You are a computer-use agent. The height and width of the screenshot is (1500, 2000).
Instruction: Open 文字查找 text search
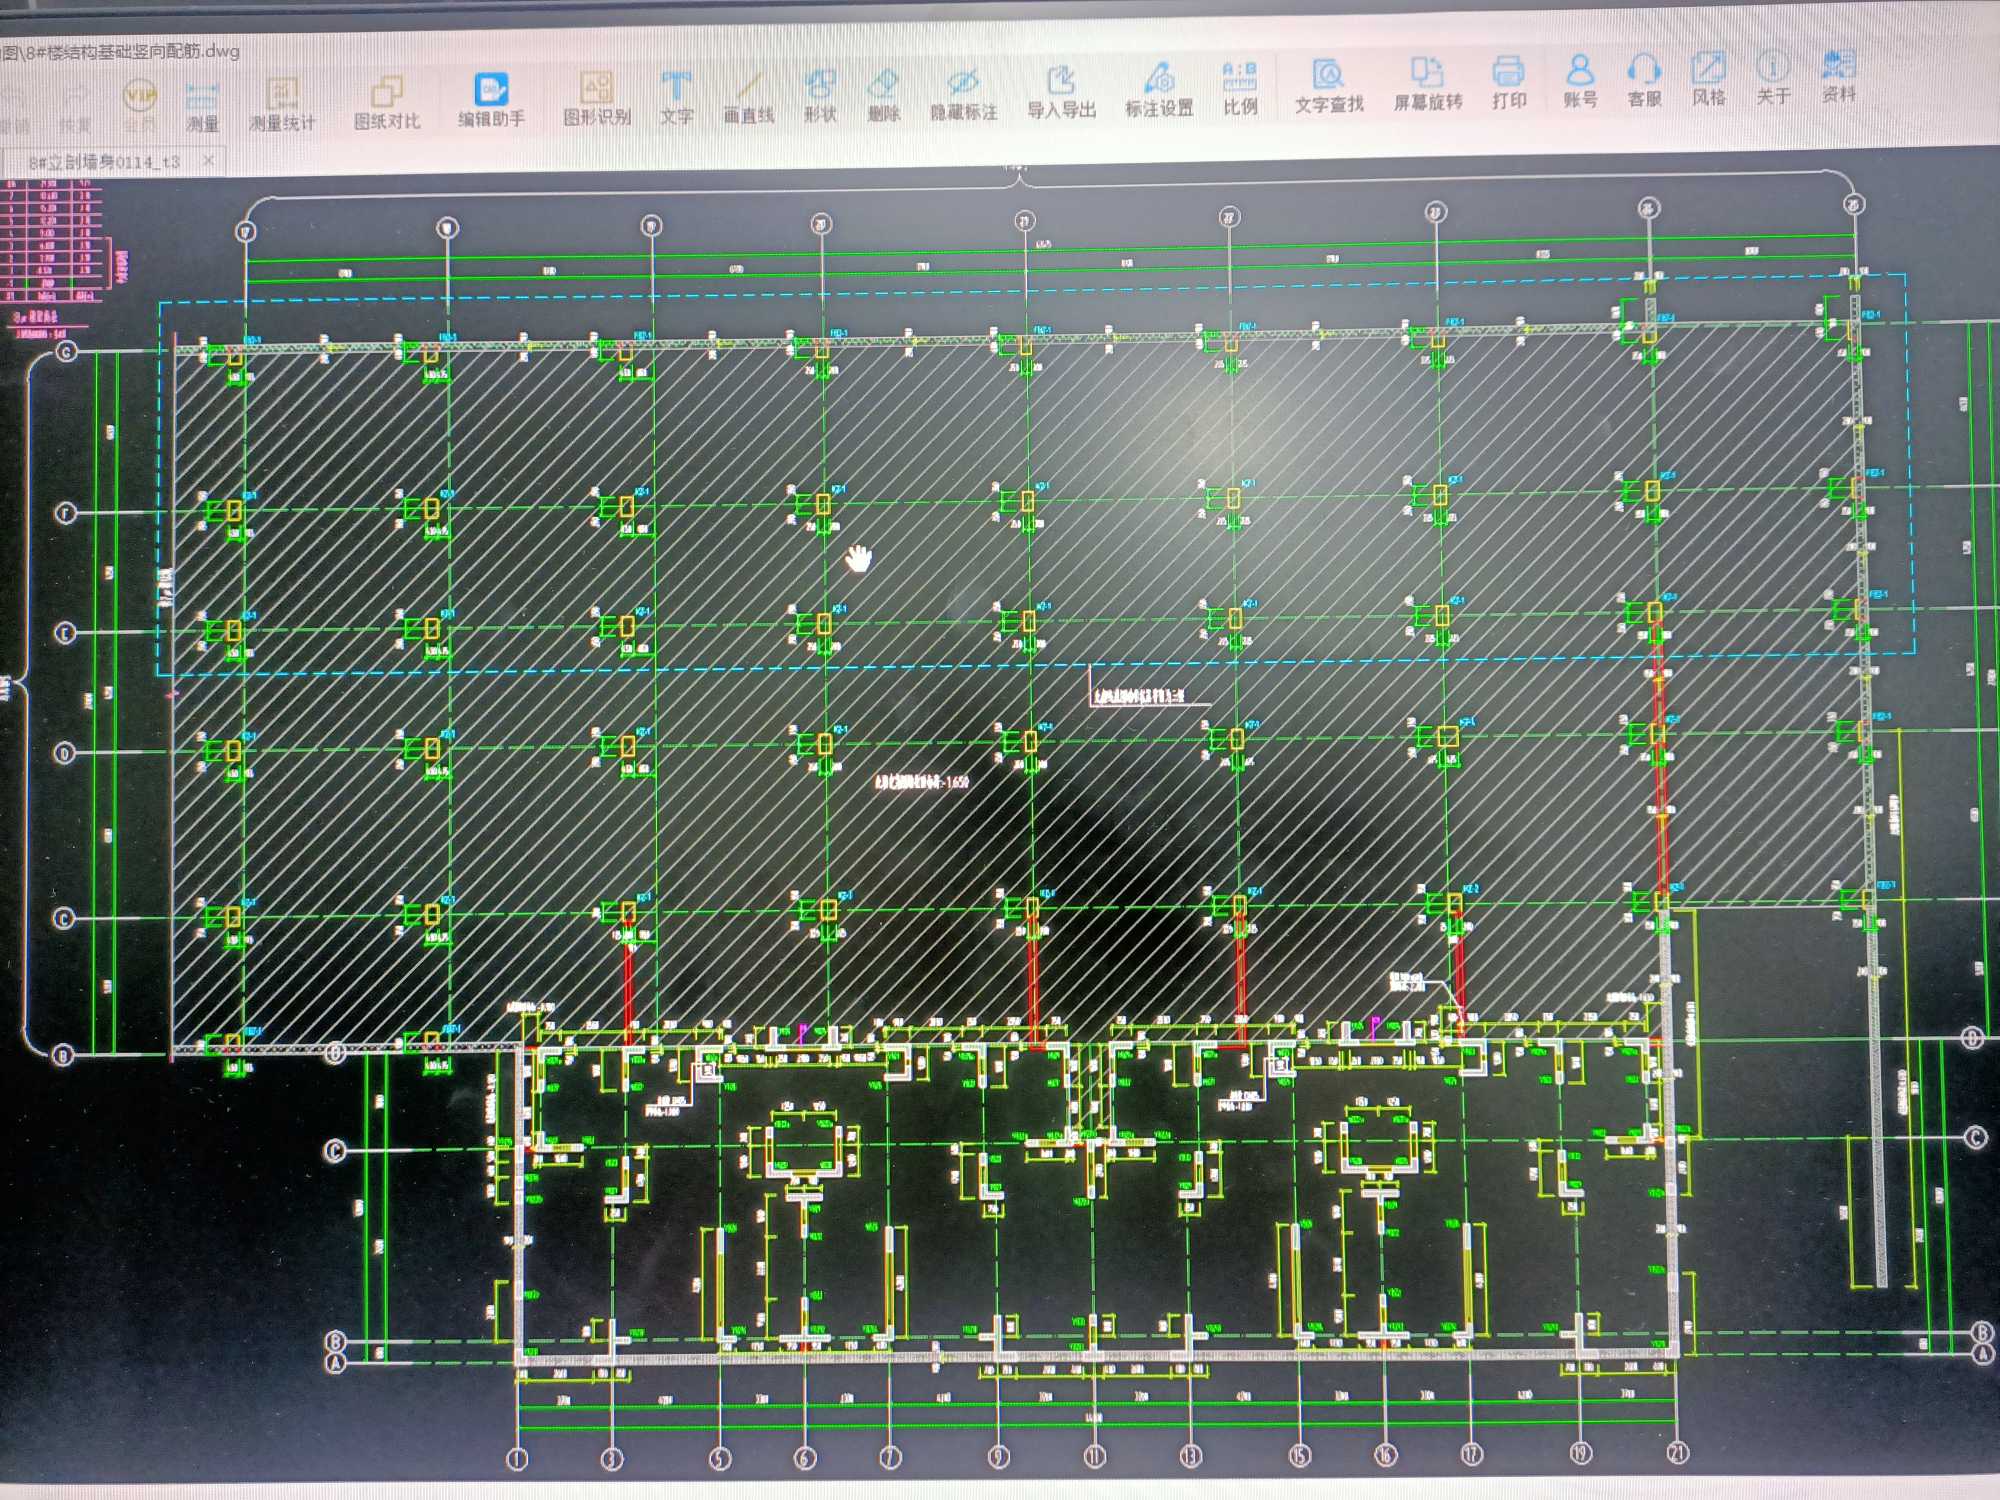click(x=1329, y=86)
